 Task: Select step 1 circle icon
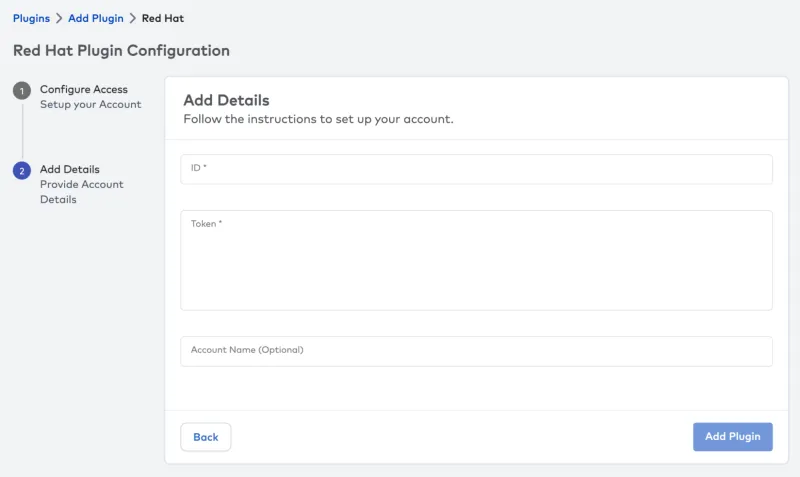coord(22,91)
